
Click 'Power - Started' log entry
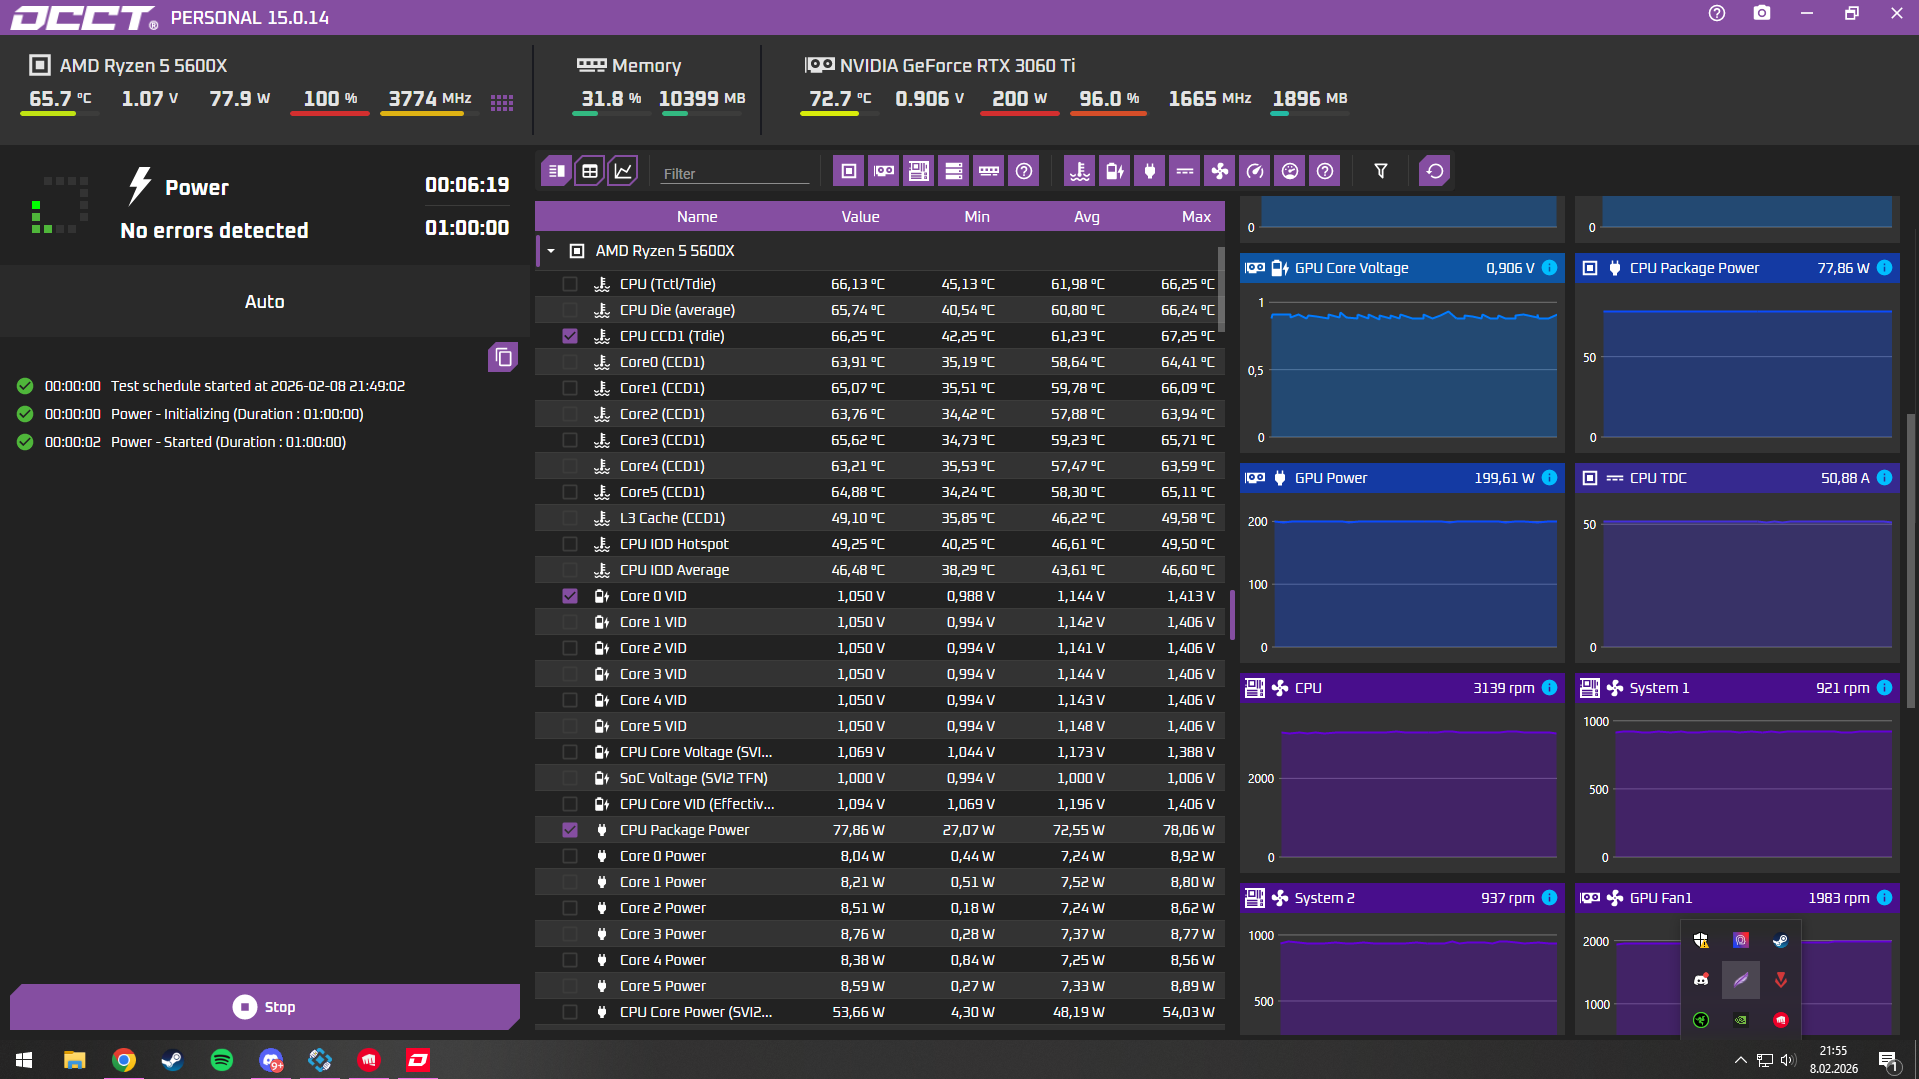point(228,442)
